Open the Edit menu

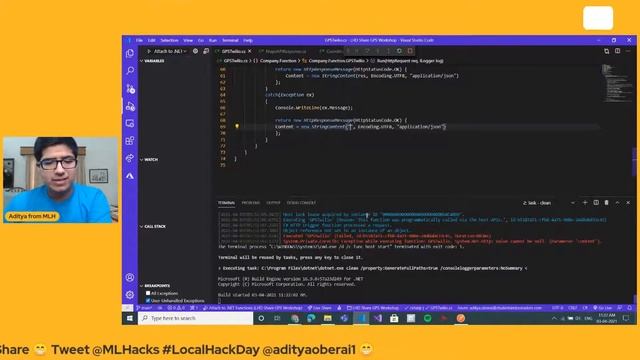(151, 40)
